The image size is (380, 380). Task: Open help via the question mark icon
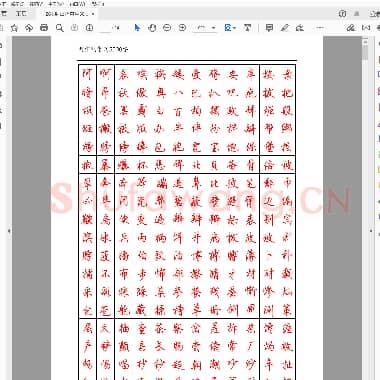[x=342, y=14]
